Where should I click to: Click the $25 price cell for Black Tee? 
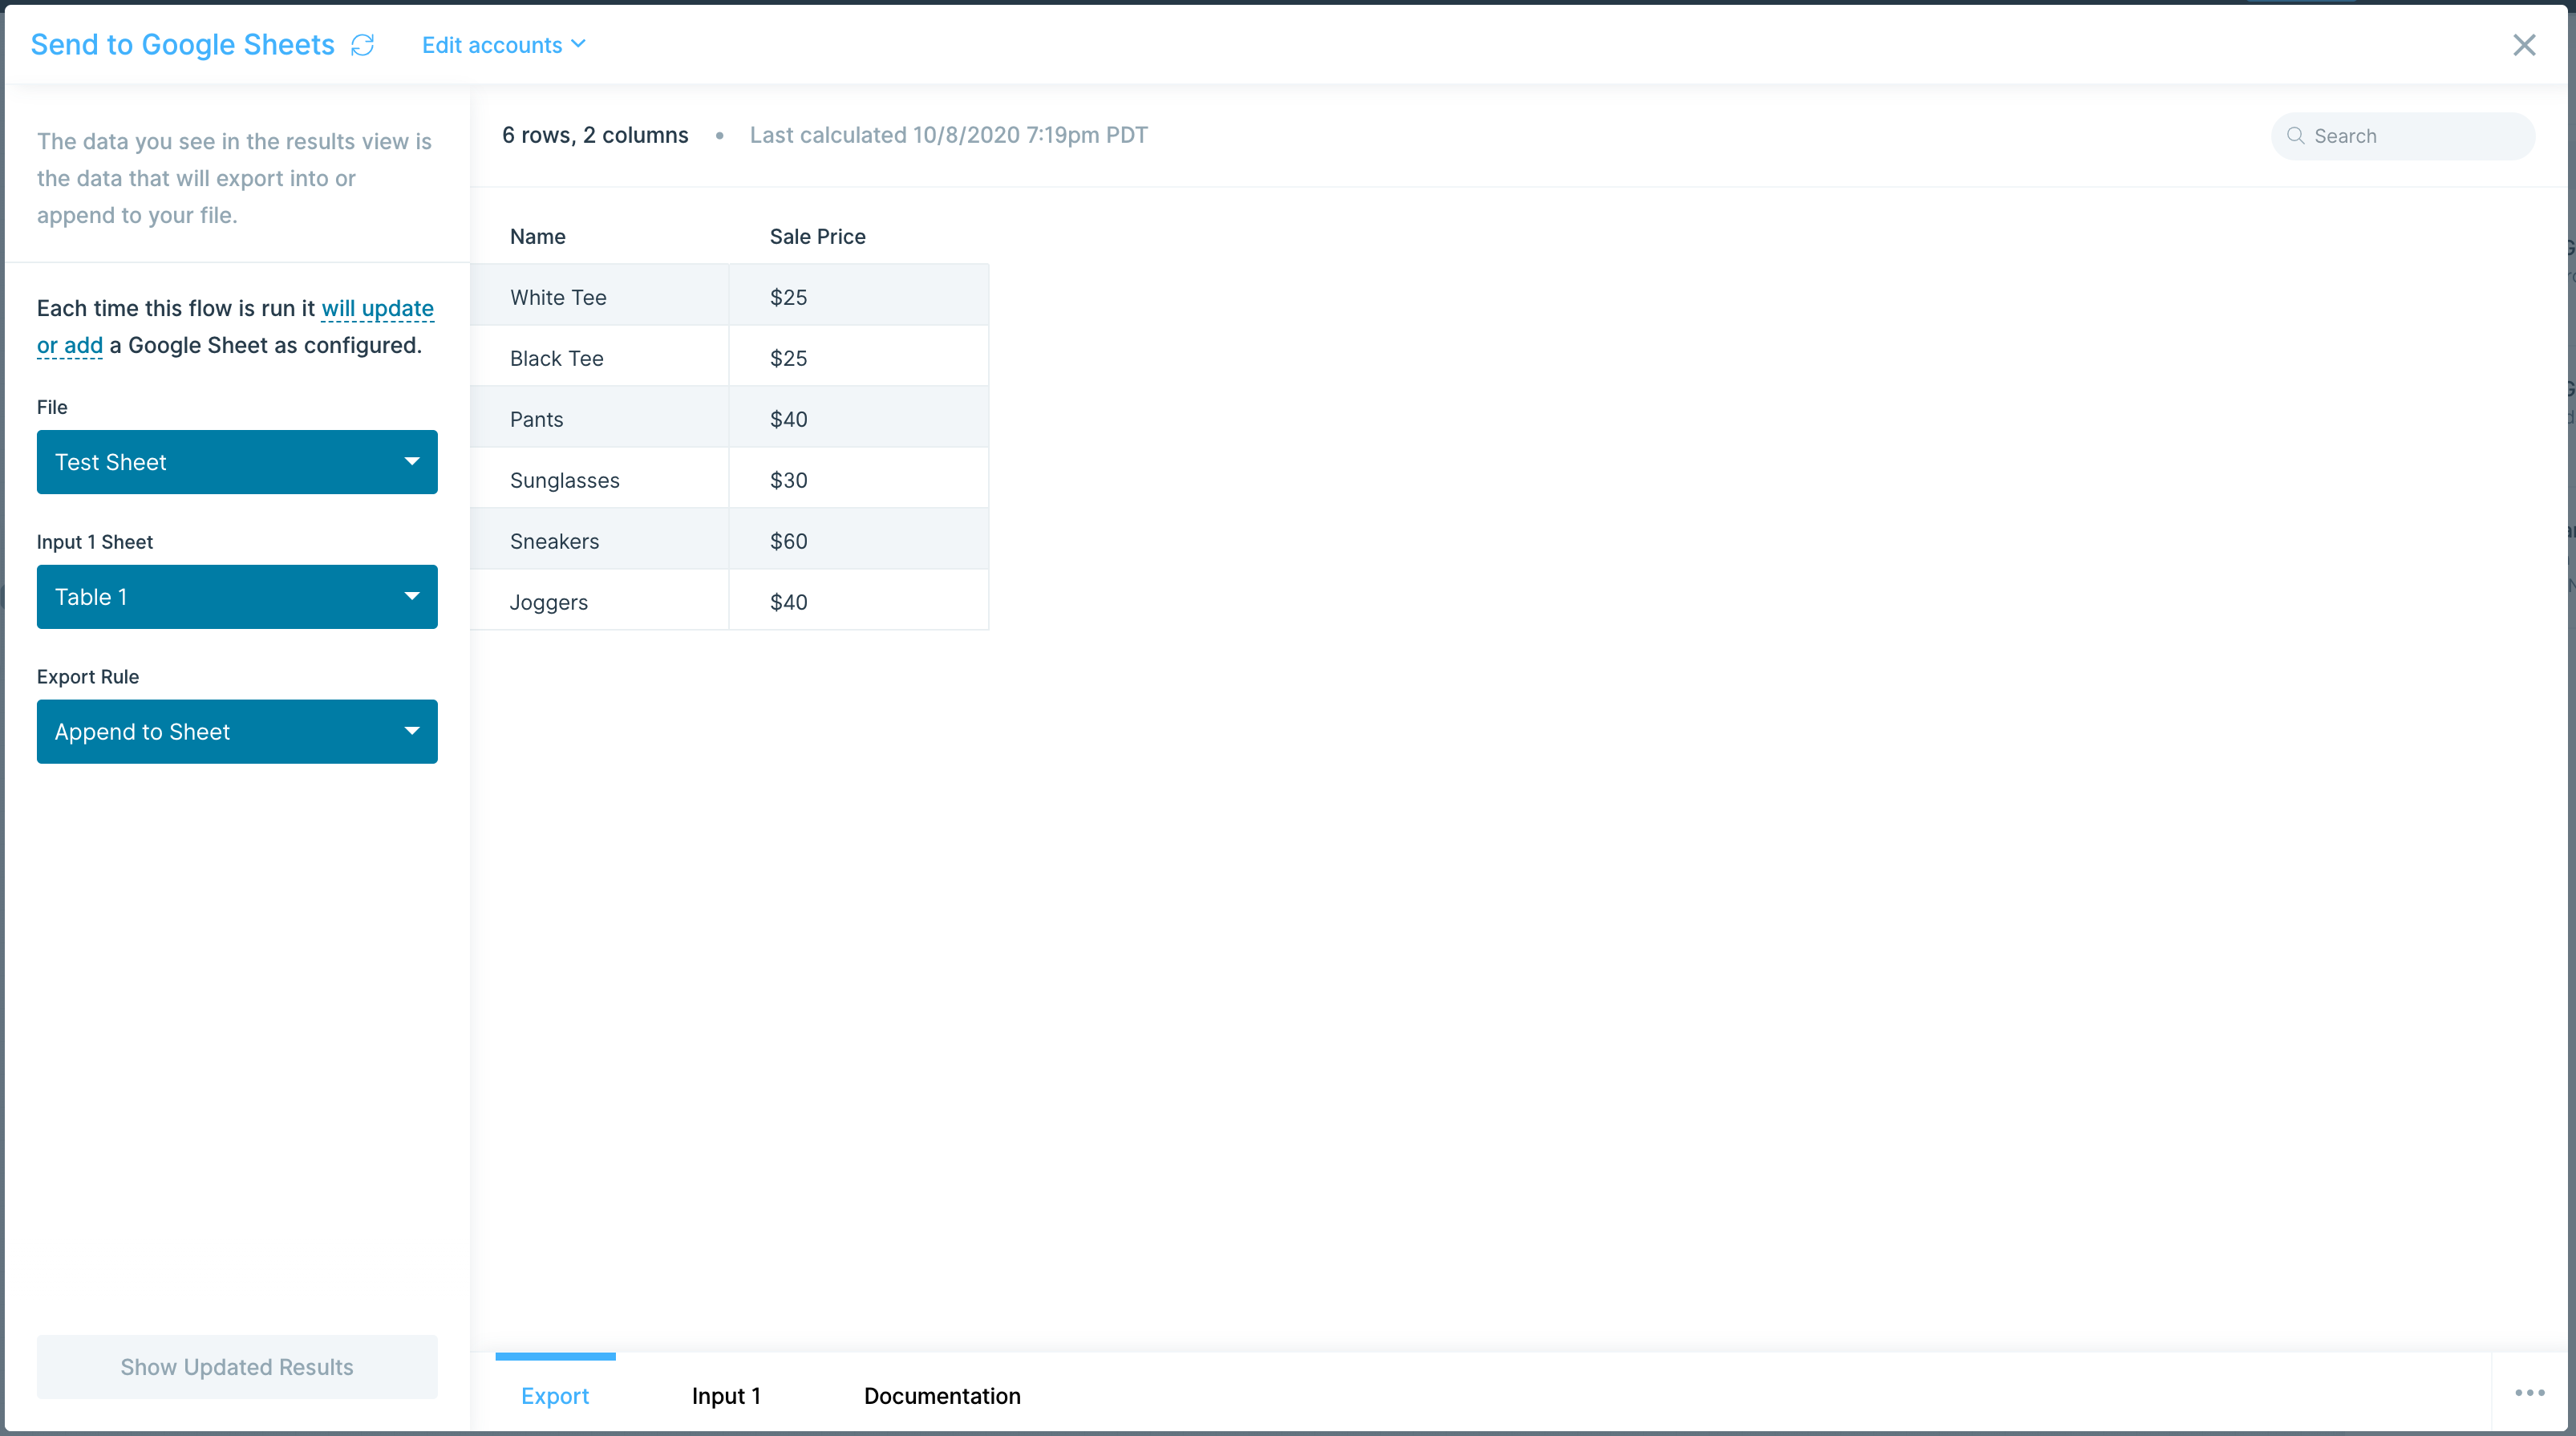tap(859, 358)
